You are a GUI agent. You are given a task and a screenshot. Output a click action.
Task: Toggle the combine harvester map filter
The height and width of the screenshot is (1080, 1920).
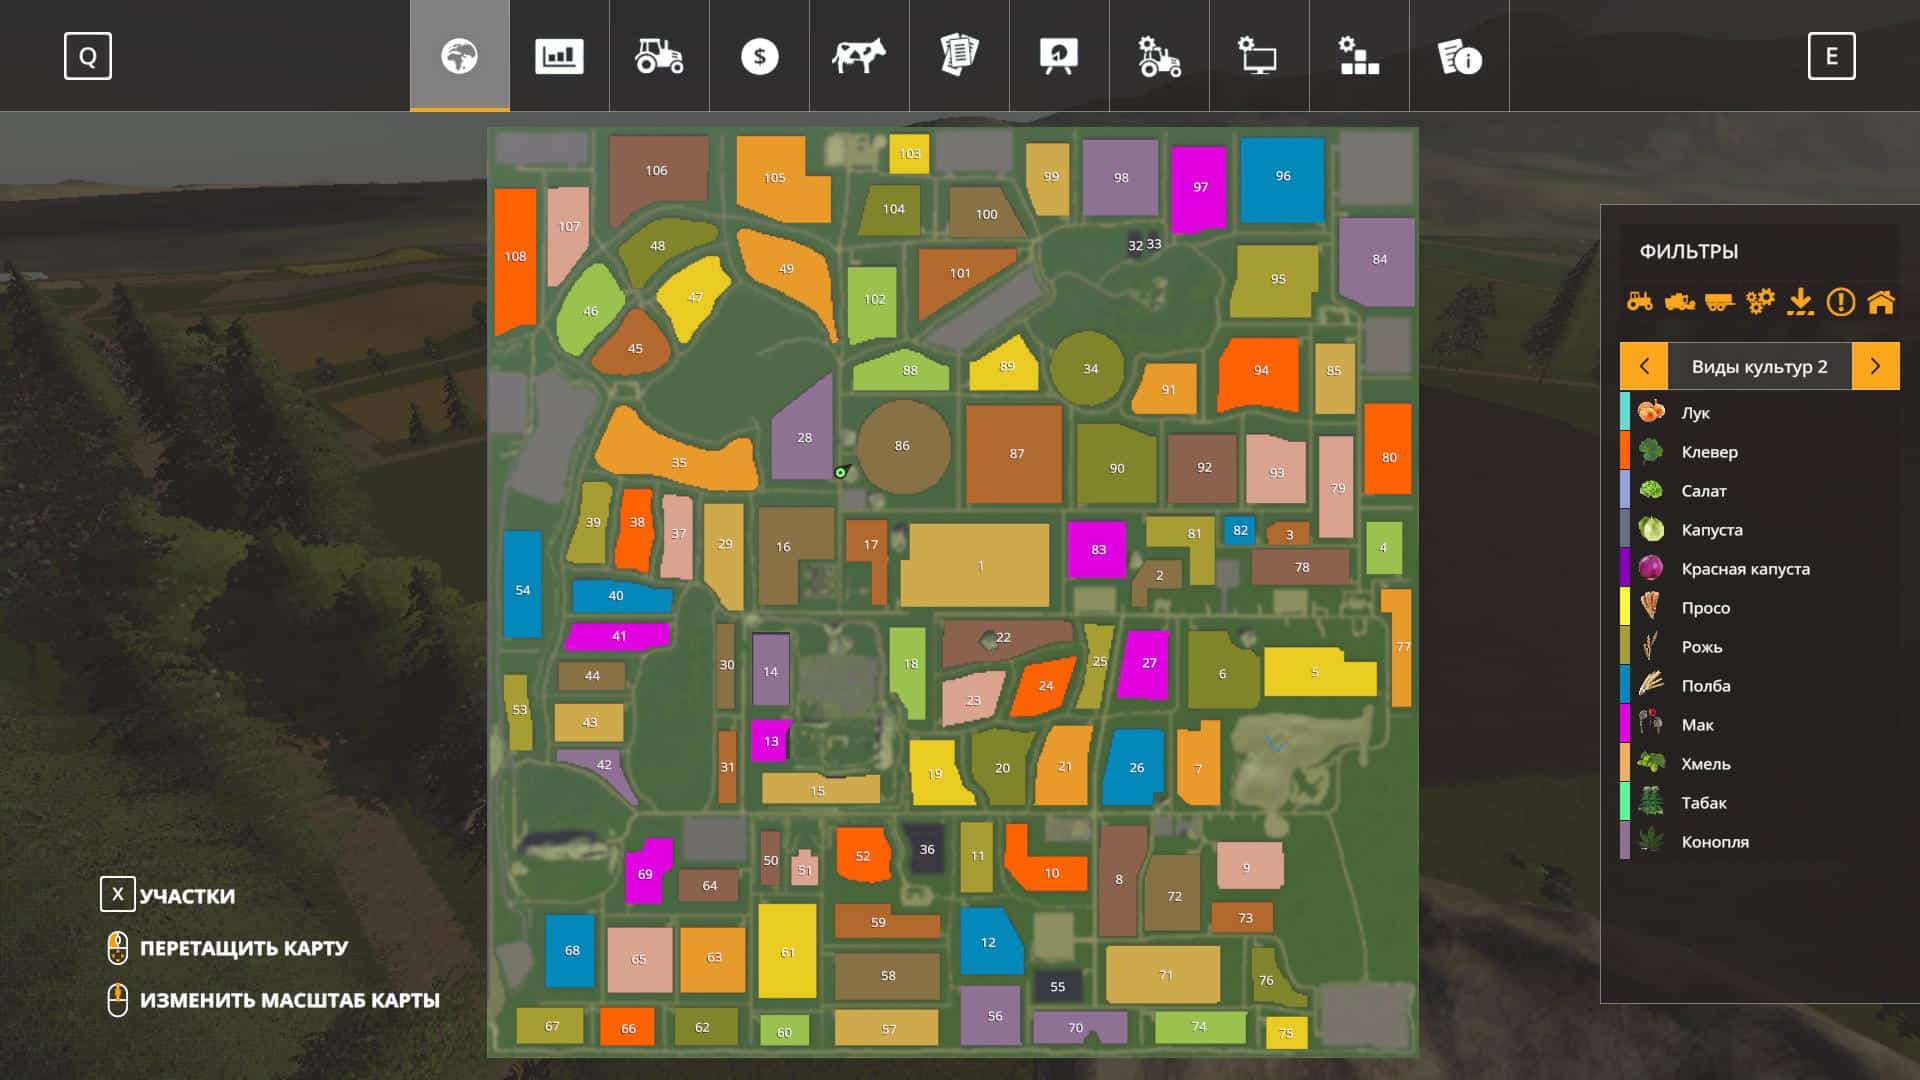coord(1680,301)
